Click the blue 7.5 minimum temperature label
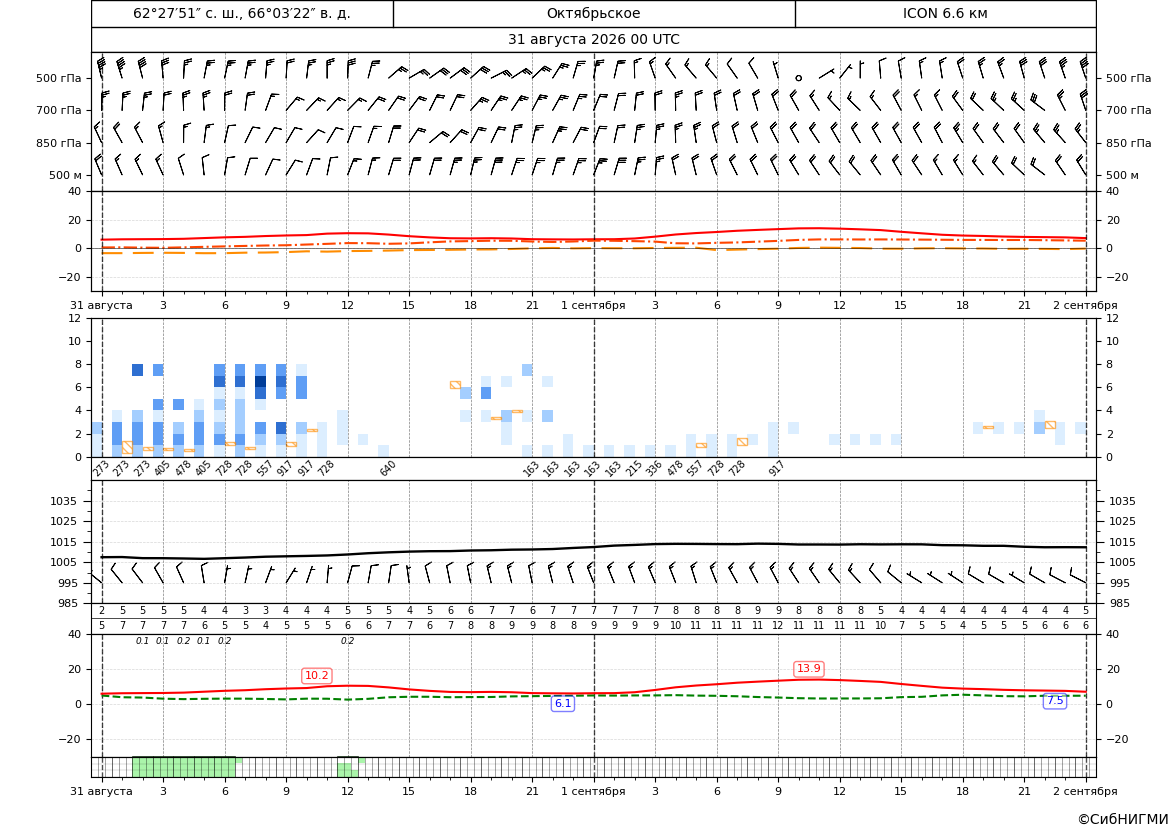 click(x=1055, y=701)
